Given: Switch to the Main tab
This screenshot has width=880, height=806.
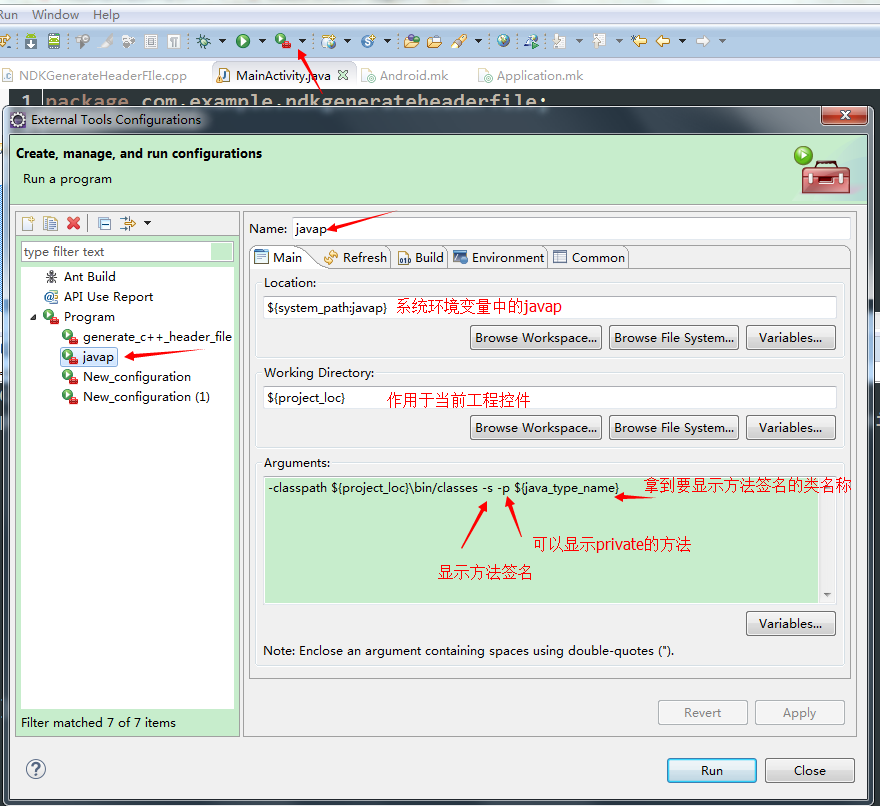Looking at the screenshot, I should pos(279,258).
